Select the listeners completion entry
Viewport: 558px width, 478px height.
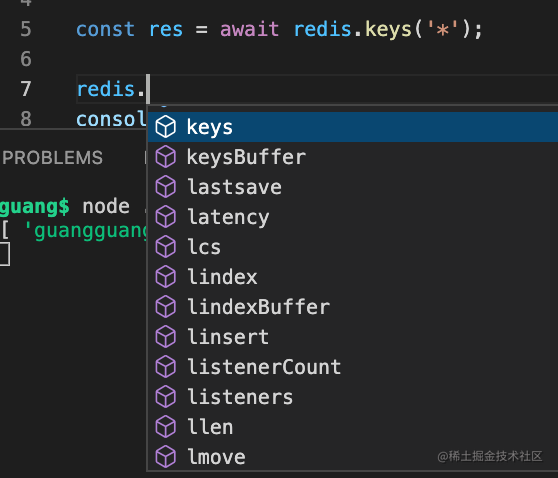353,396
